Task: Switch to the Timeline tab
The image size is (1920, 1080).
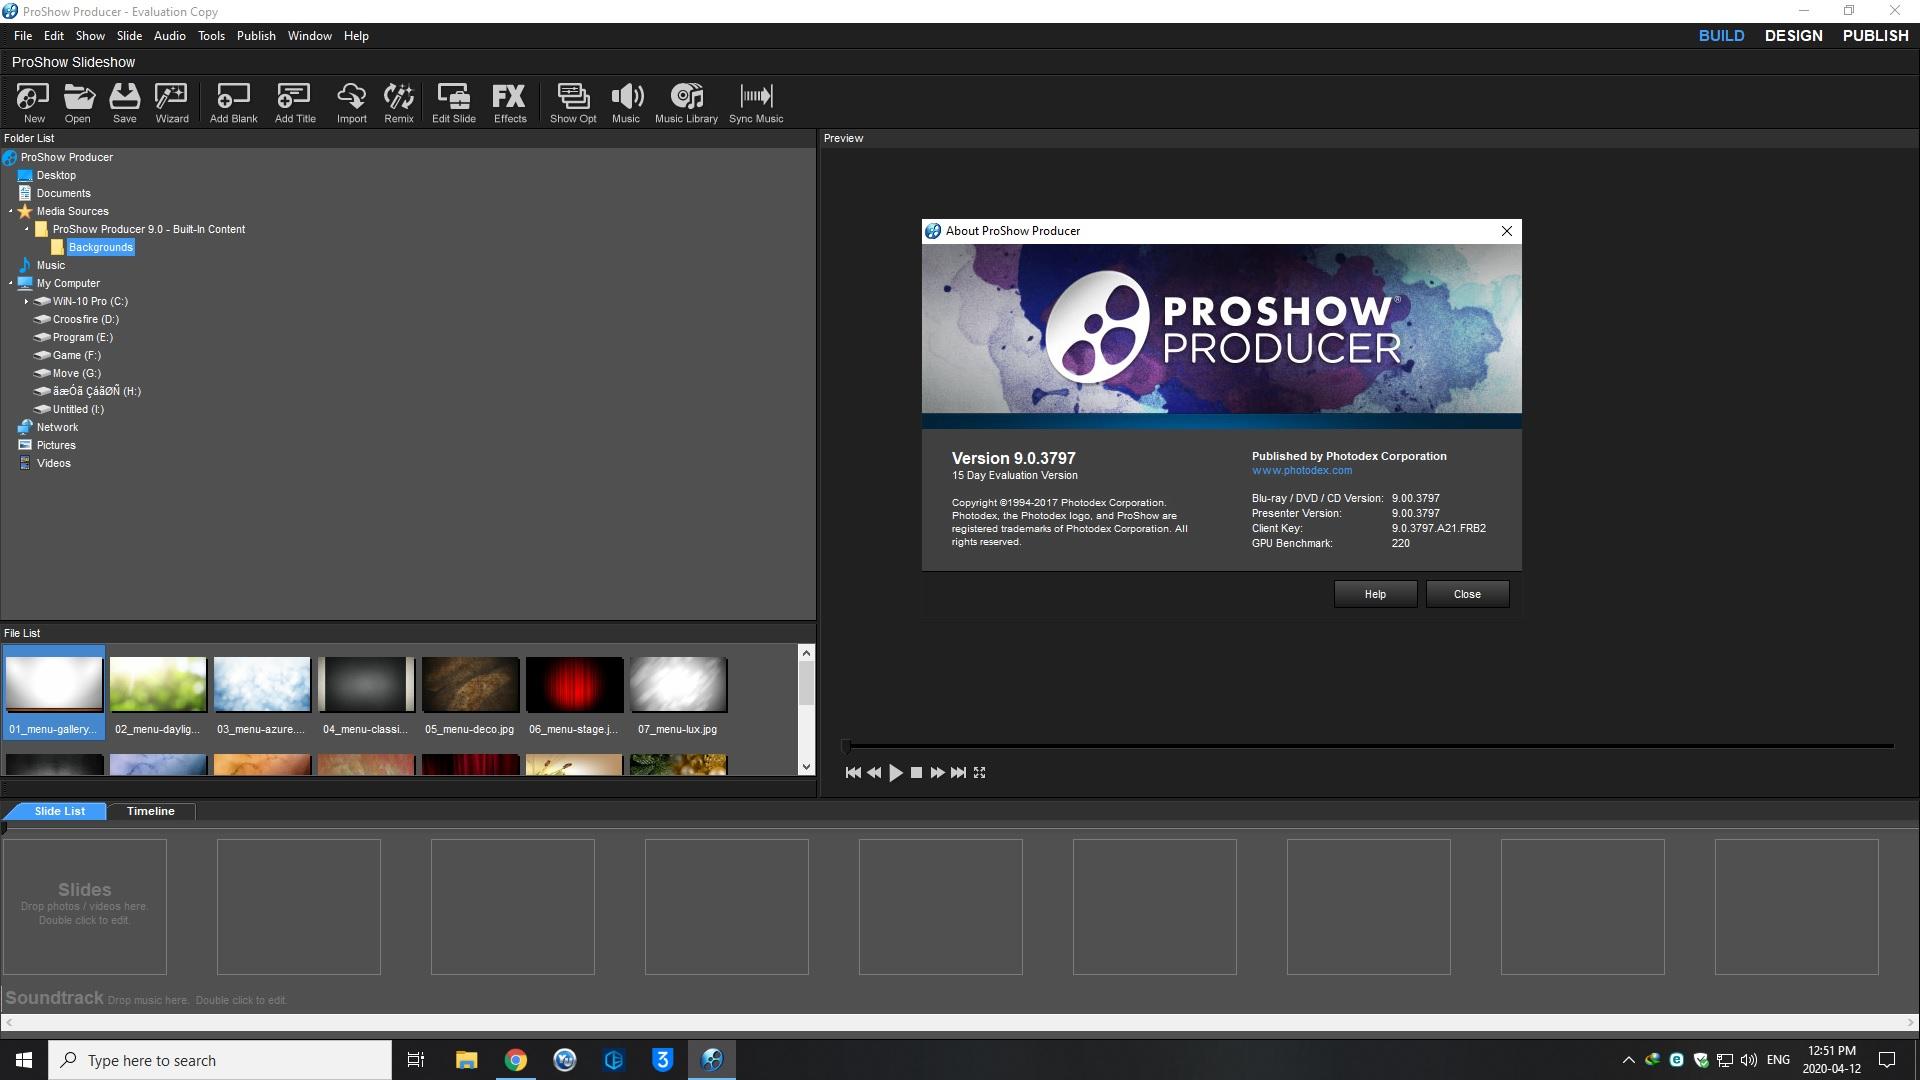Action: point(151,811)
